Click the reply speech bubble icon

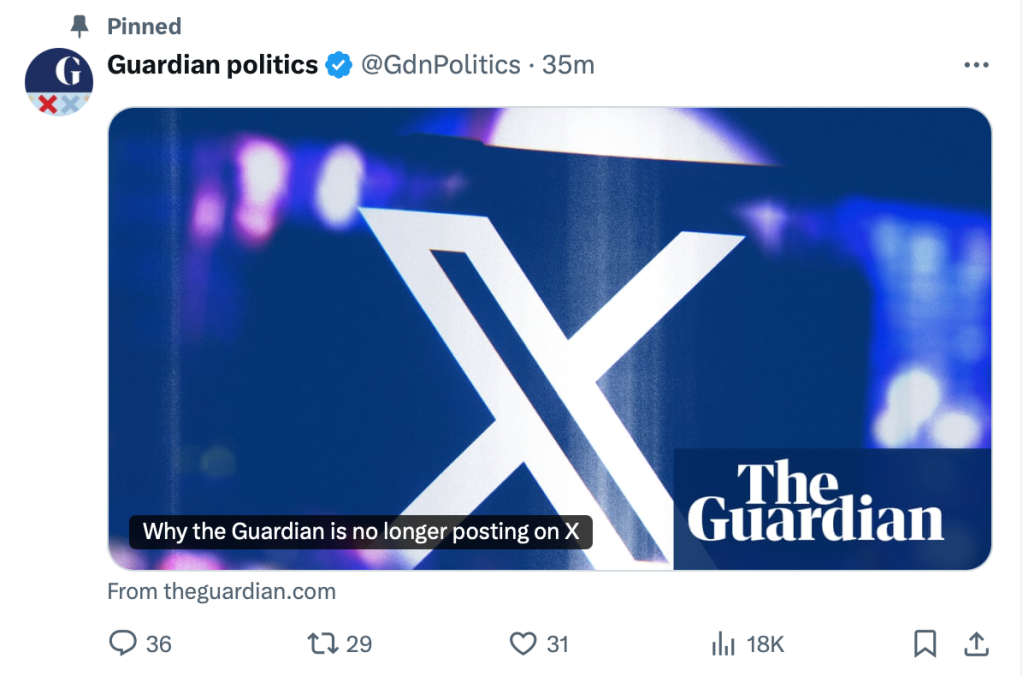coord(123,644)
